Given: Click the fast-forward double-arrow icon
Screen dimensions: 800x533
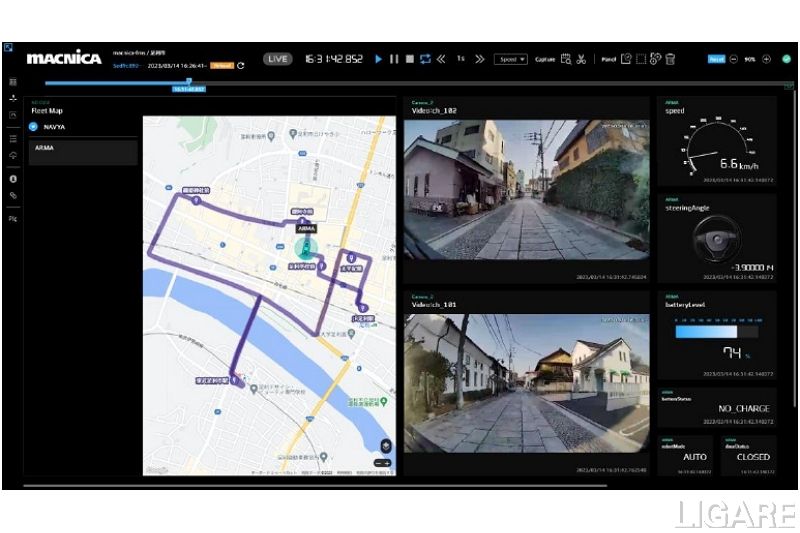Looking at the screenshot, I should (x=479, y=60).
